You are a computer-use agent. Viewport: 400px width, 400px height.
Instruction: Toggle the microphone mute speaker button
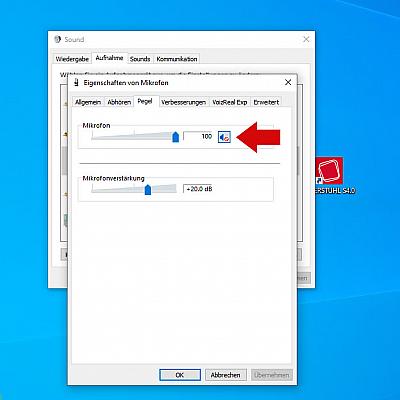(224, 137)
